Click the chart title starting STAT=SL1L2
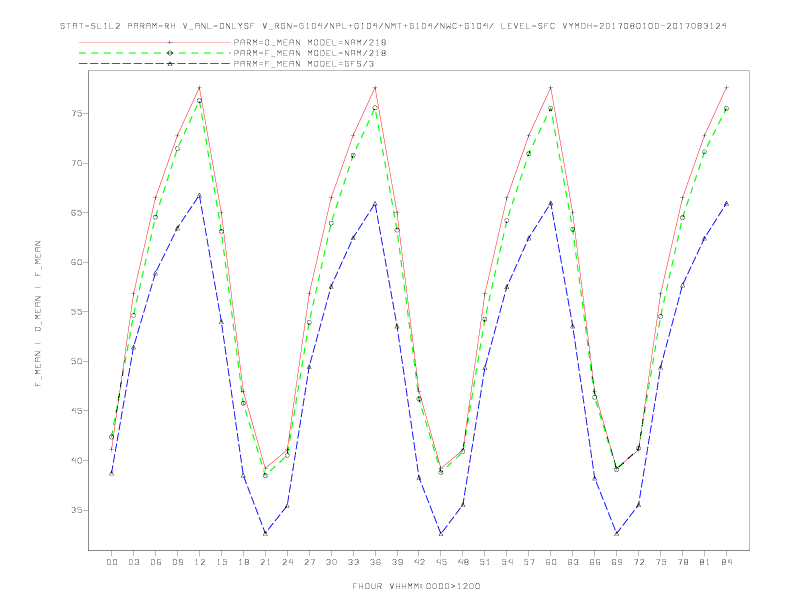Screen dimensions: 792x612 (x=393, y=26)
